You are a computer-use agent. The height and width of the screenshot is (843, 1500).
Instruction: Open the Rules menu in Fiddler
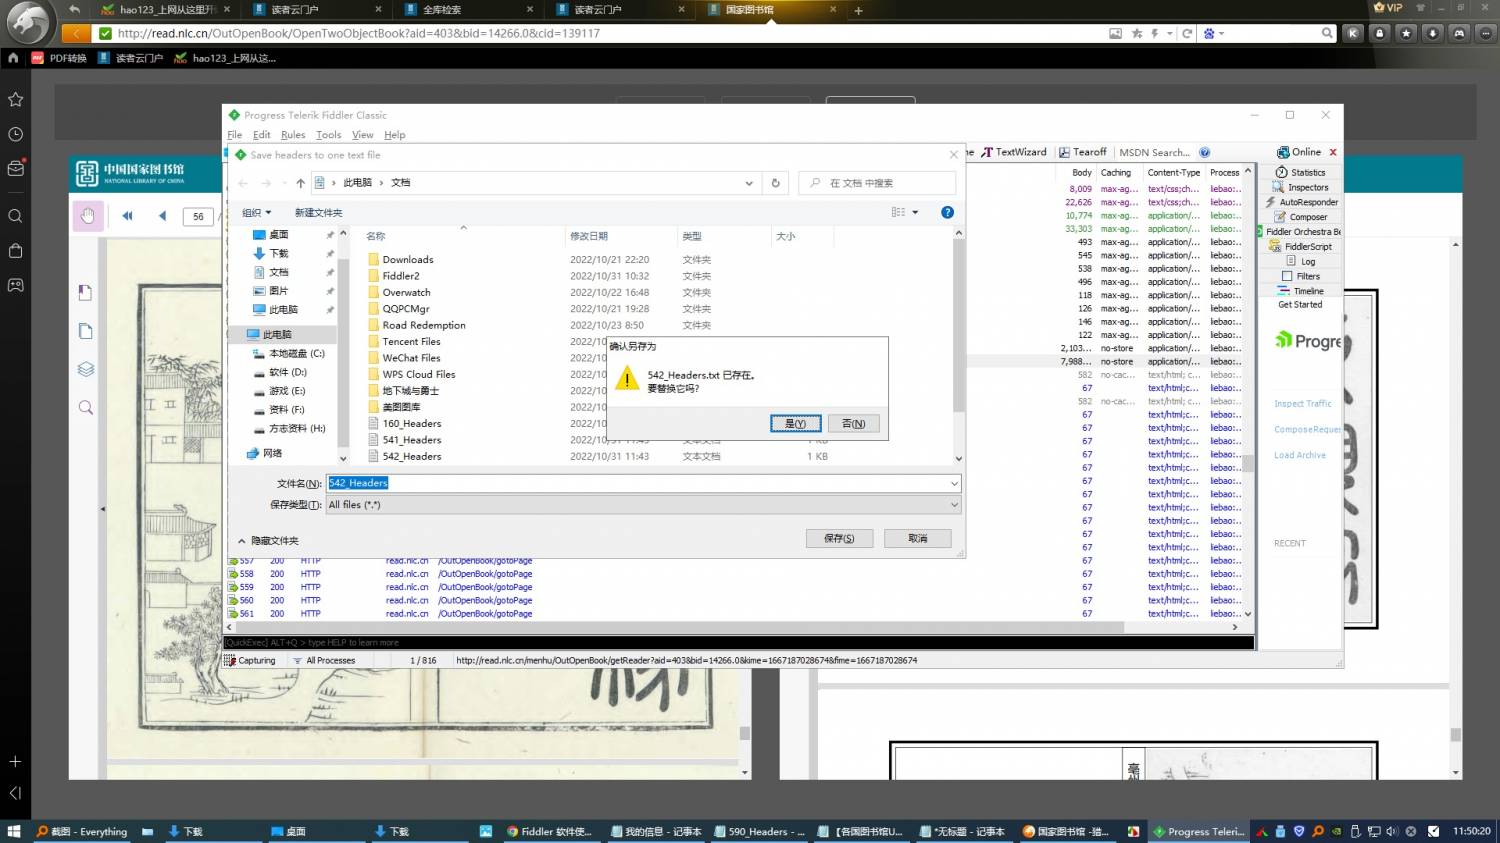(293, 135)
